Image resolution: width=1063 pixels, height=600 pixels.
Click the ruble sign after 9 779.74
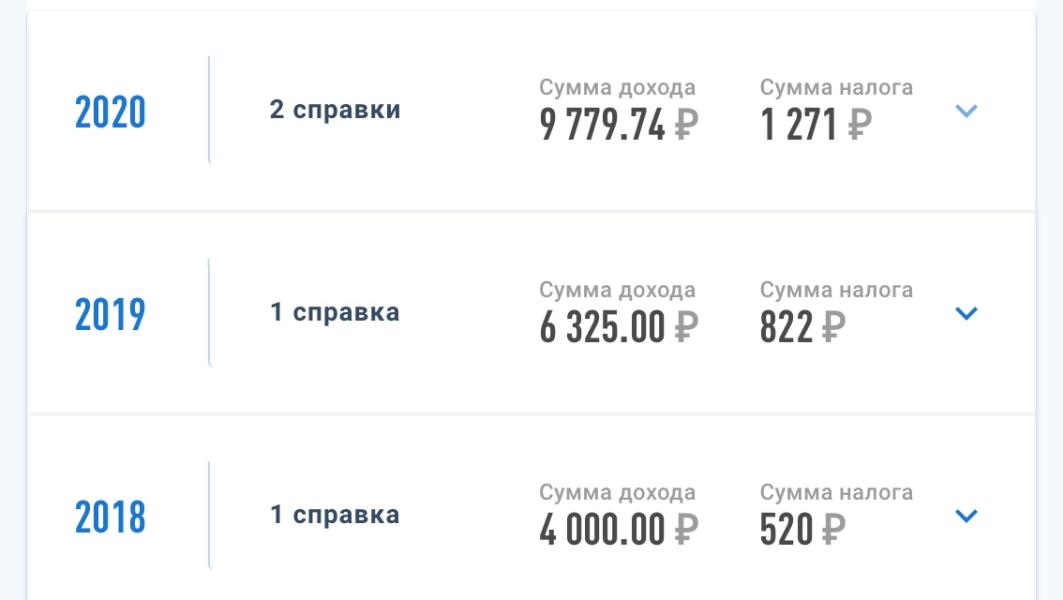[685, 126]
